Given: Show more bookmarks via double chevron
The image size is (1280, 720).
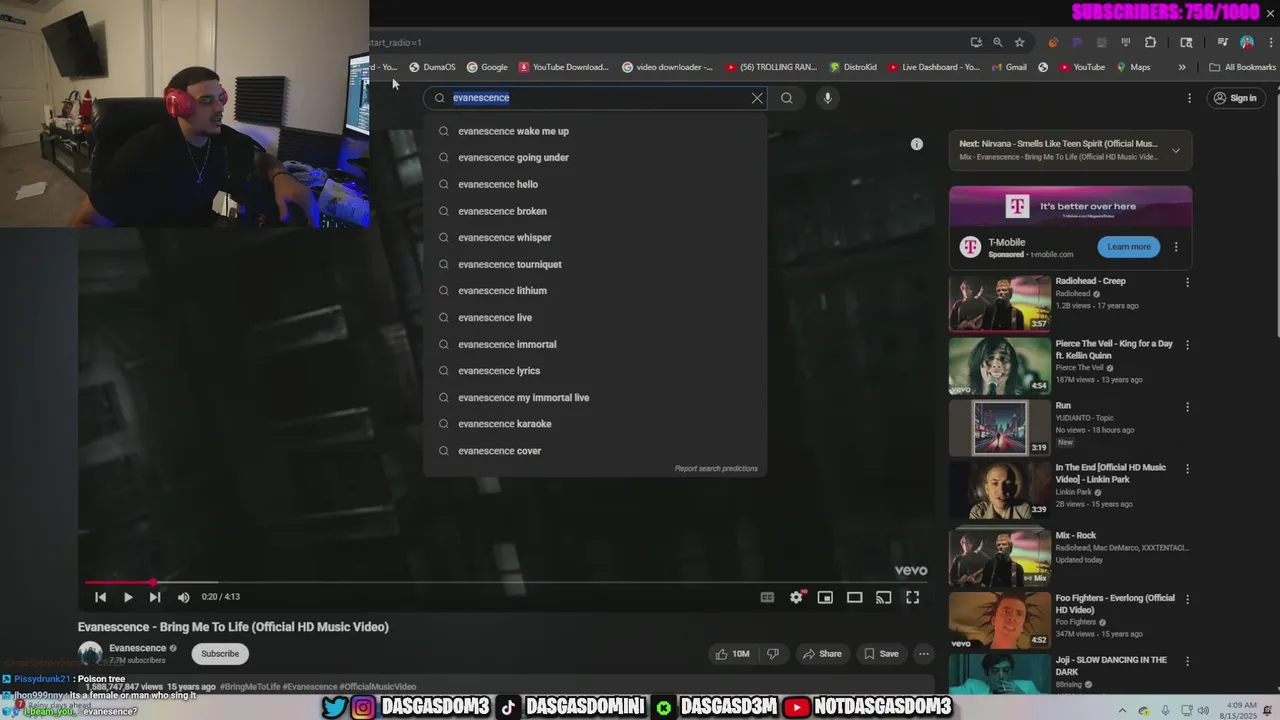Looking at the screenshot, I should [x=1182, y=67].
